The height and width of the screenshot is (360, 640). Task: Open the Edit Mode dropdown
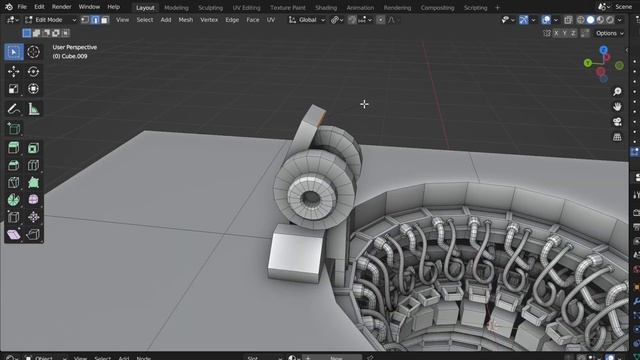click(x=50, y=20)
